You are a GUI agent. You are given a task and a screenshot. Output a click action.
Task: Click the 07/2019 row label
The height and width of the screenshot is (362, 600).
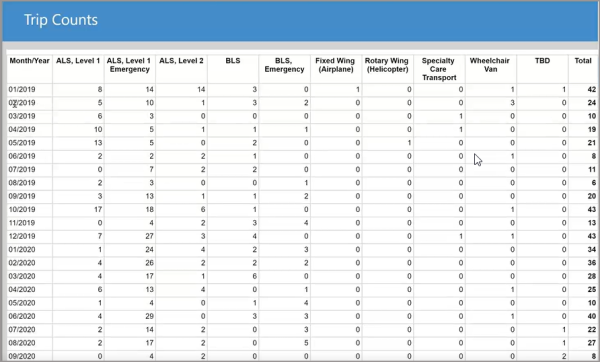[x=22, y=169]
